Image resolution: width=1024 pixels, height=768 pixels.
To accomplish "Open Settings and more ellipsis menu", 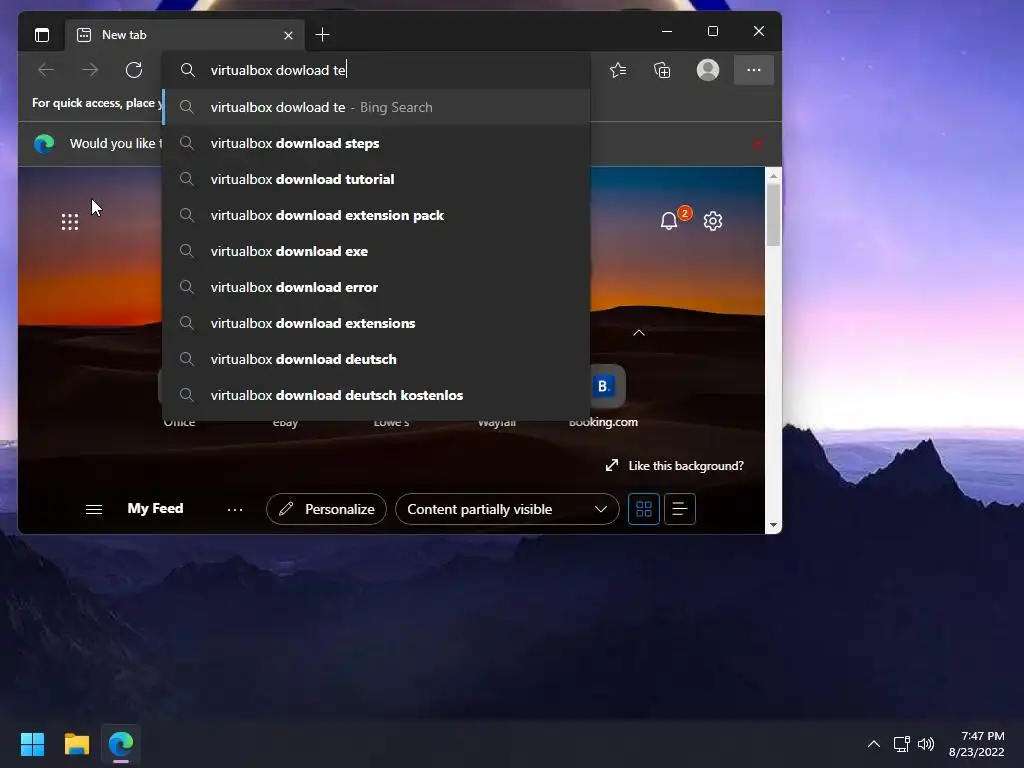I will point(754,70).
